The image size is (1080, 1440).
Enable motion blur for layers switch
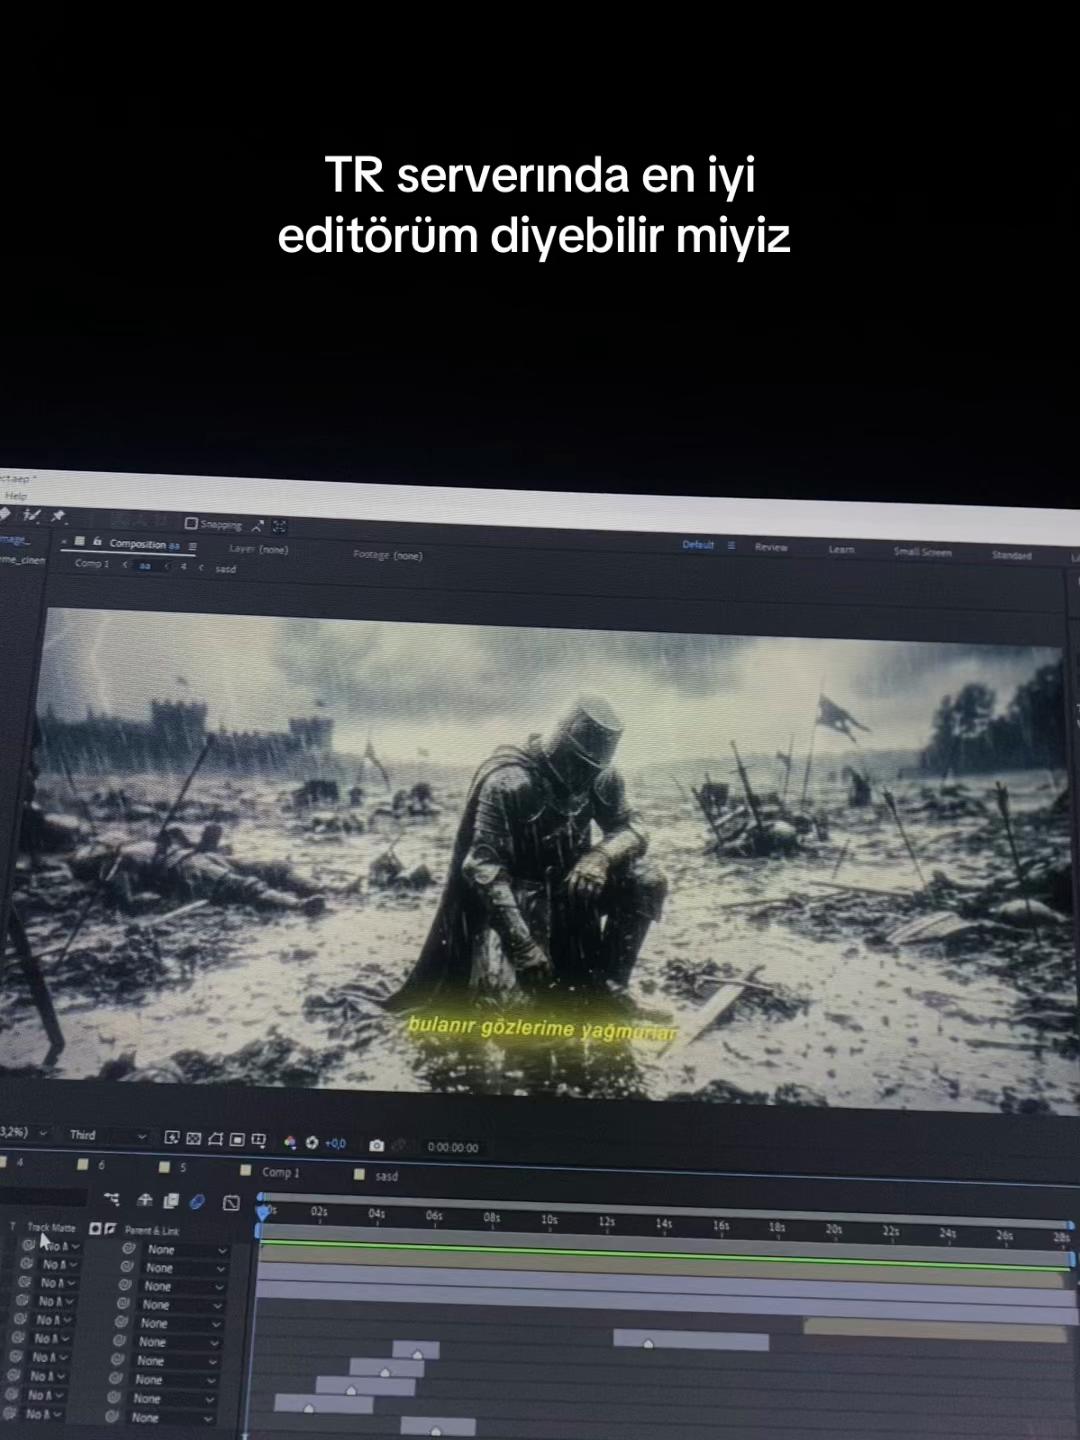click(197, 1201)
